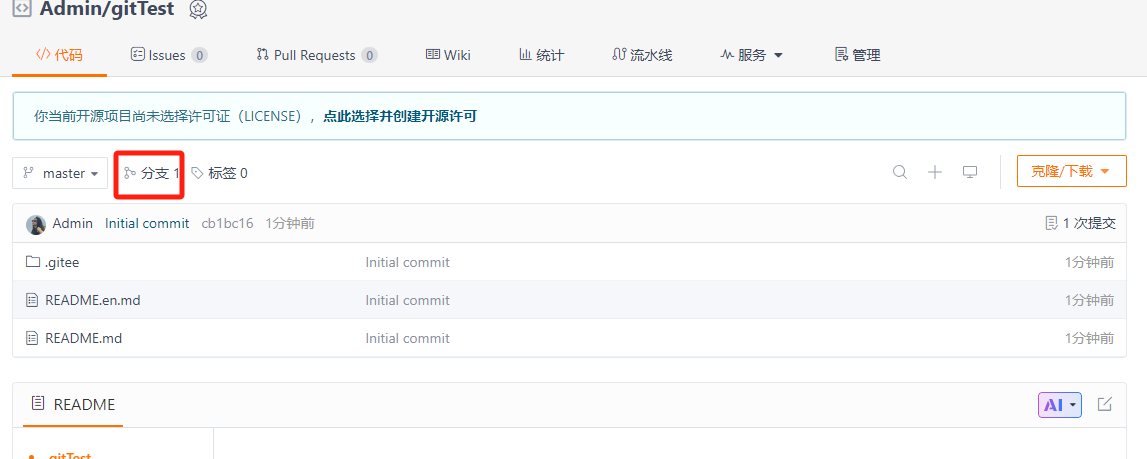
Task: Click the Issues count badge 0
Action: (200, 55)
